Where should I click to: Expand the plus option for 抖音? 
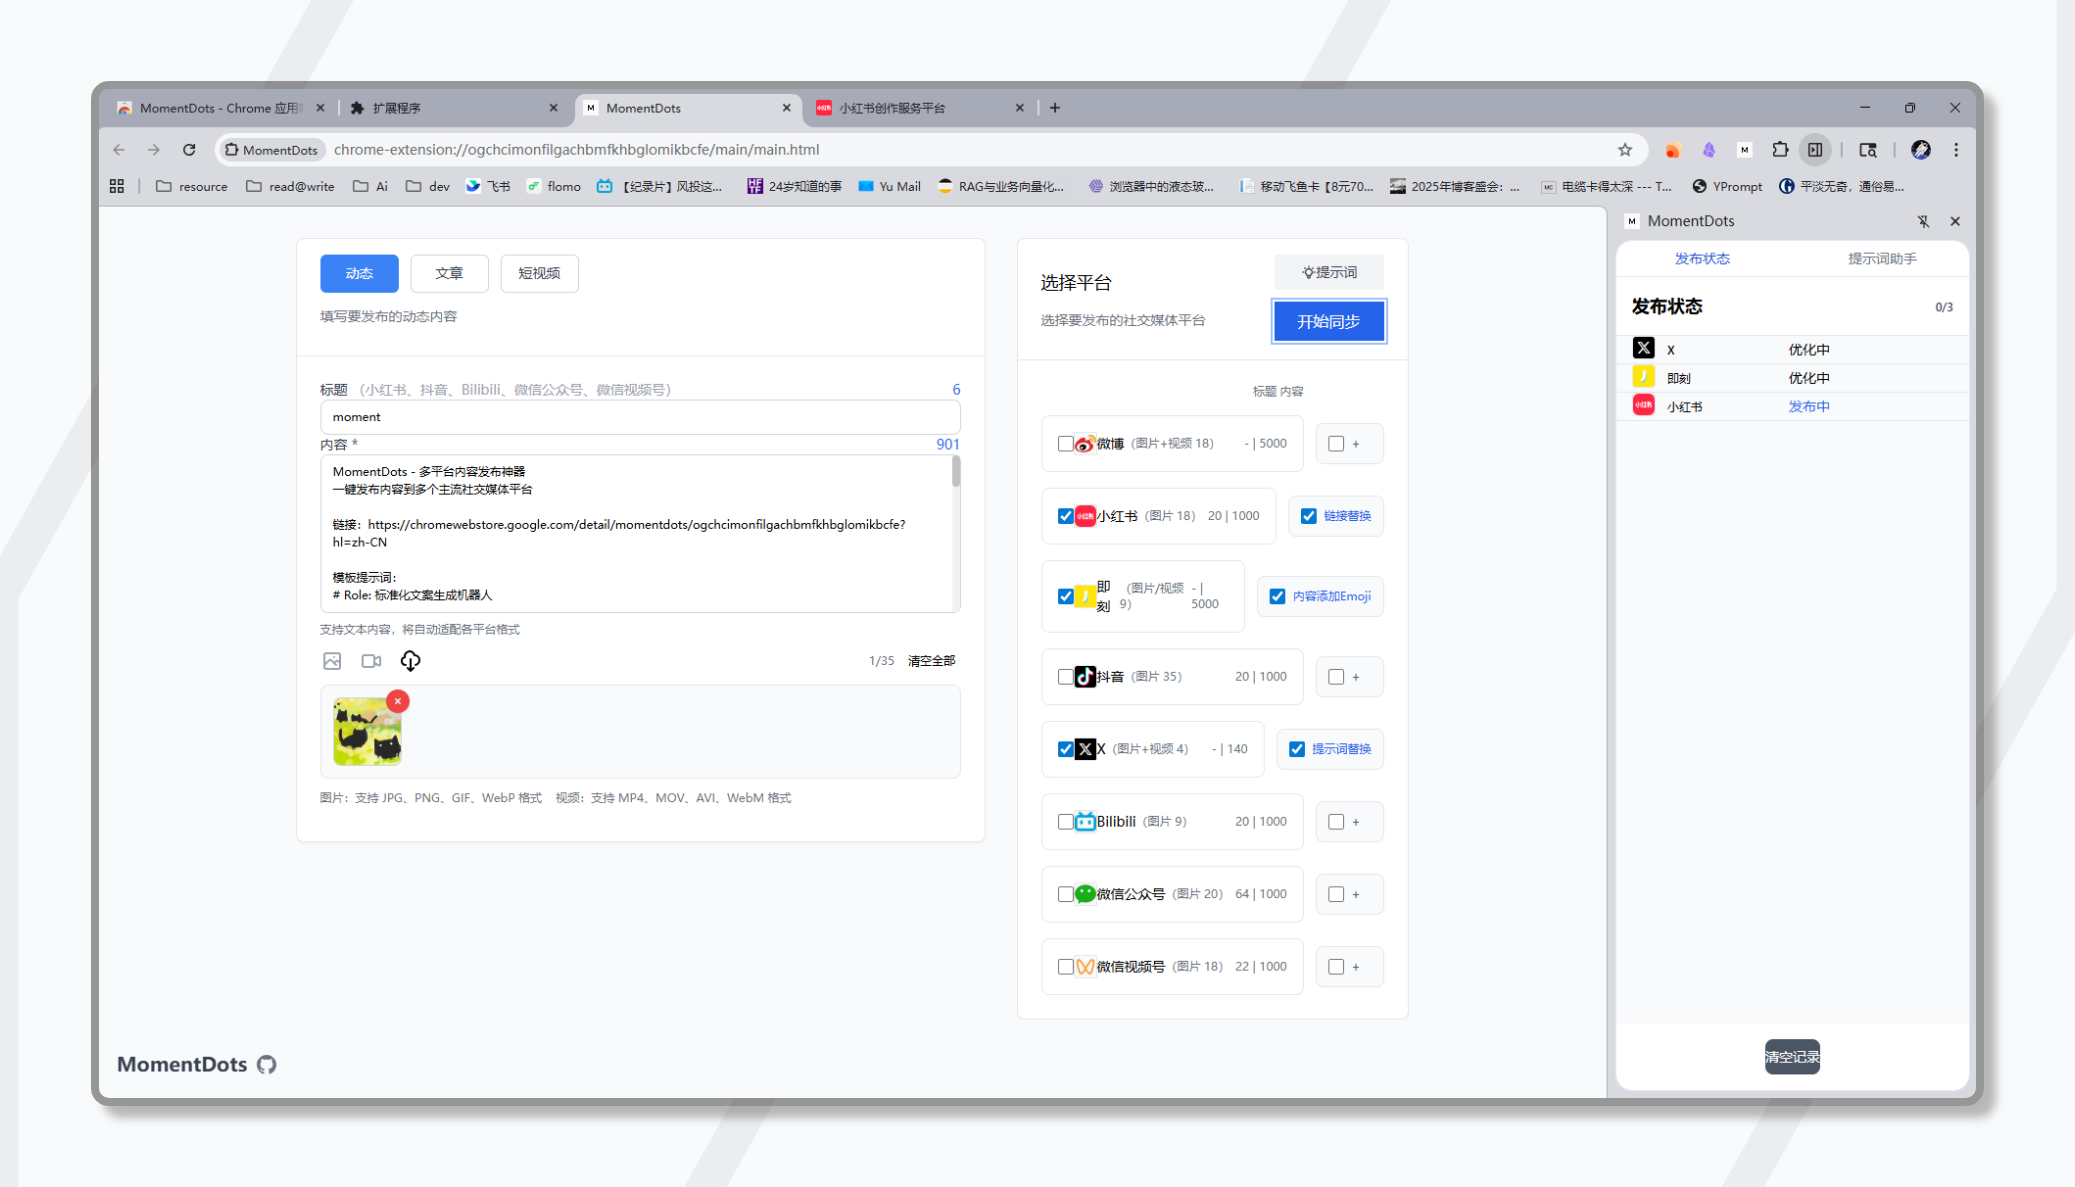(1356, 677)
